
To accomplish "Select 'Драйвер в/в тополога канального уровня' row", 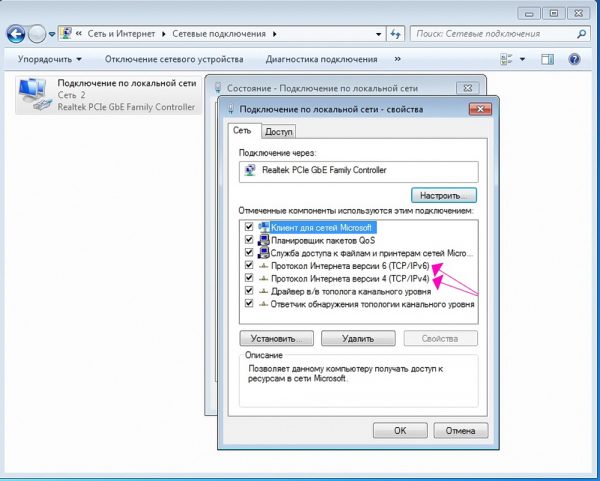I will (351, 292).
